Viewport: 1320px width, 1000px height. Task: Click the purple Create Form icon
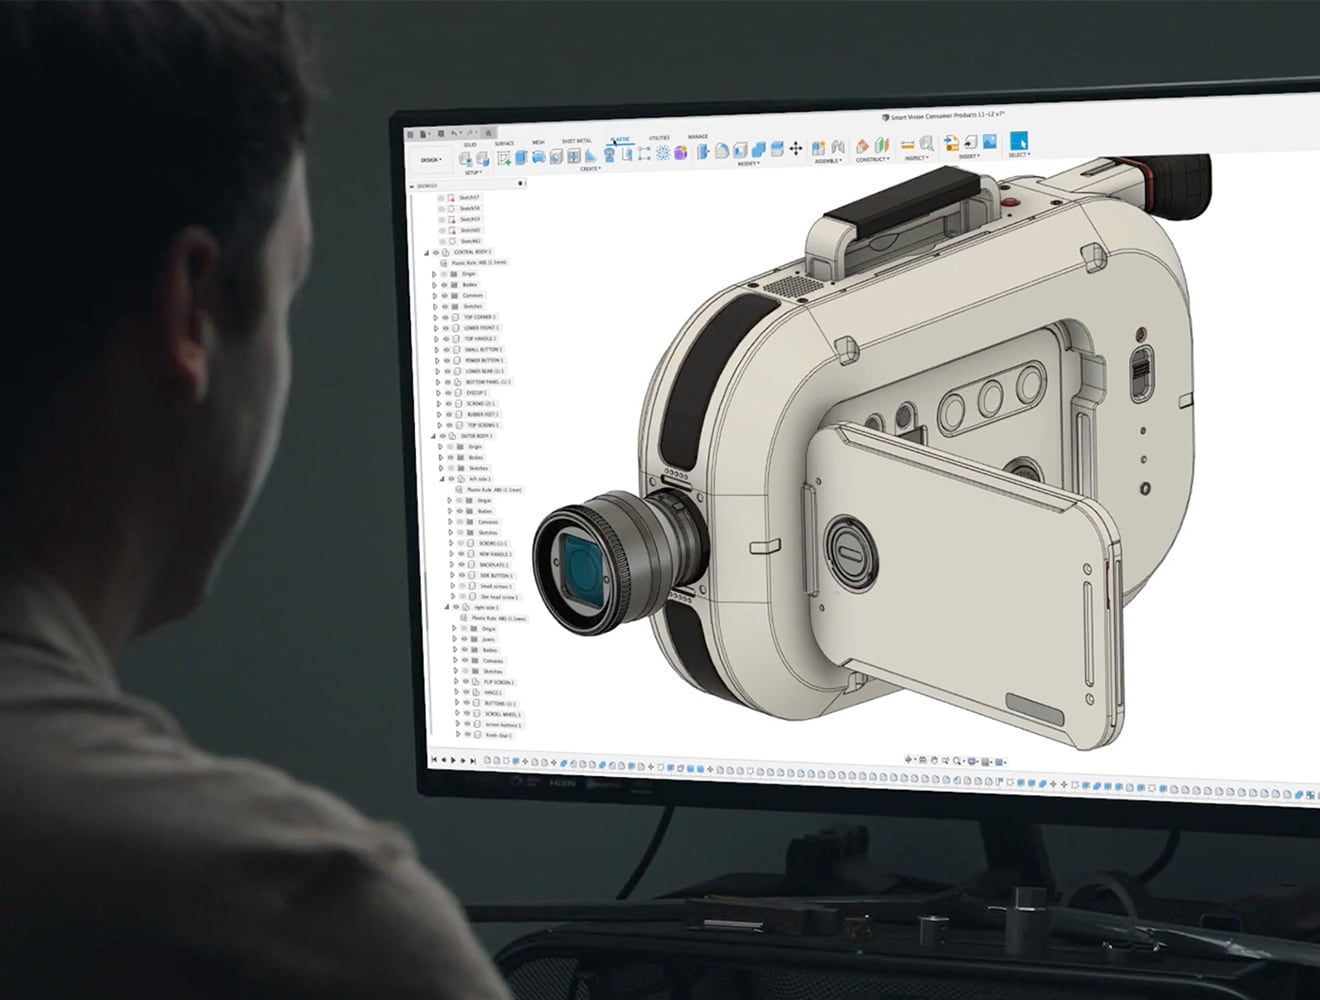(680, 153)
